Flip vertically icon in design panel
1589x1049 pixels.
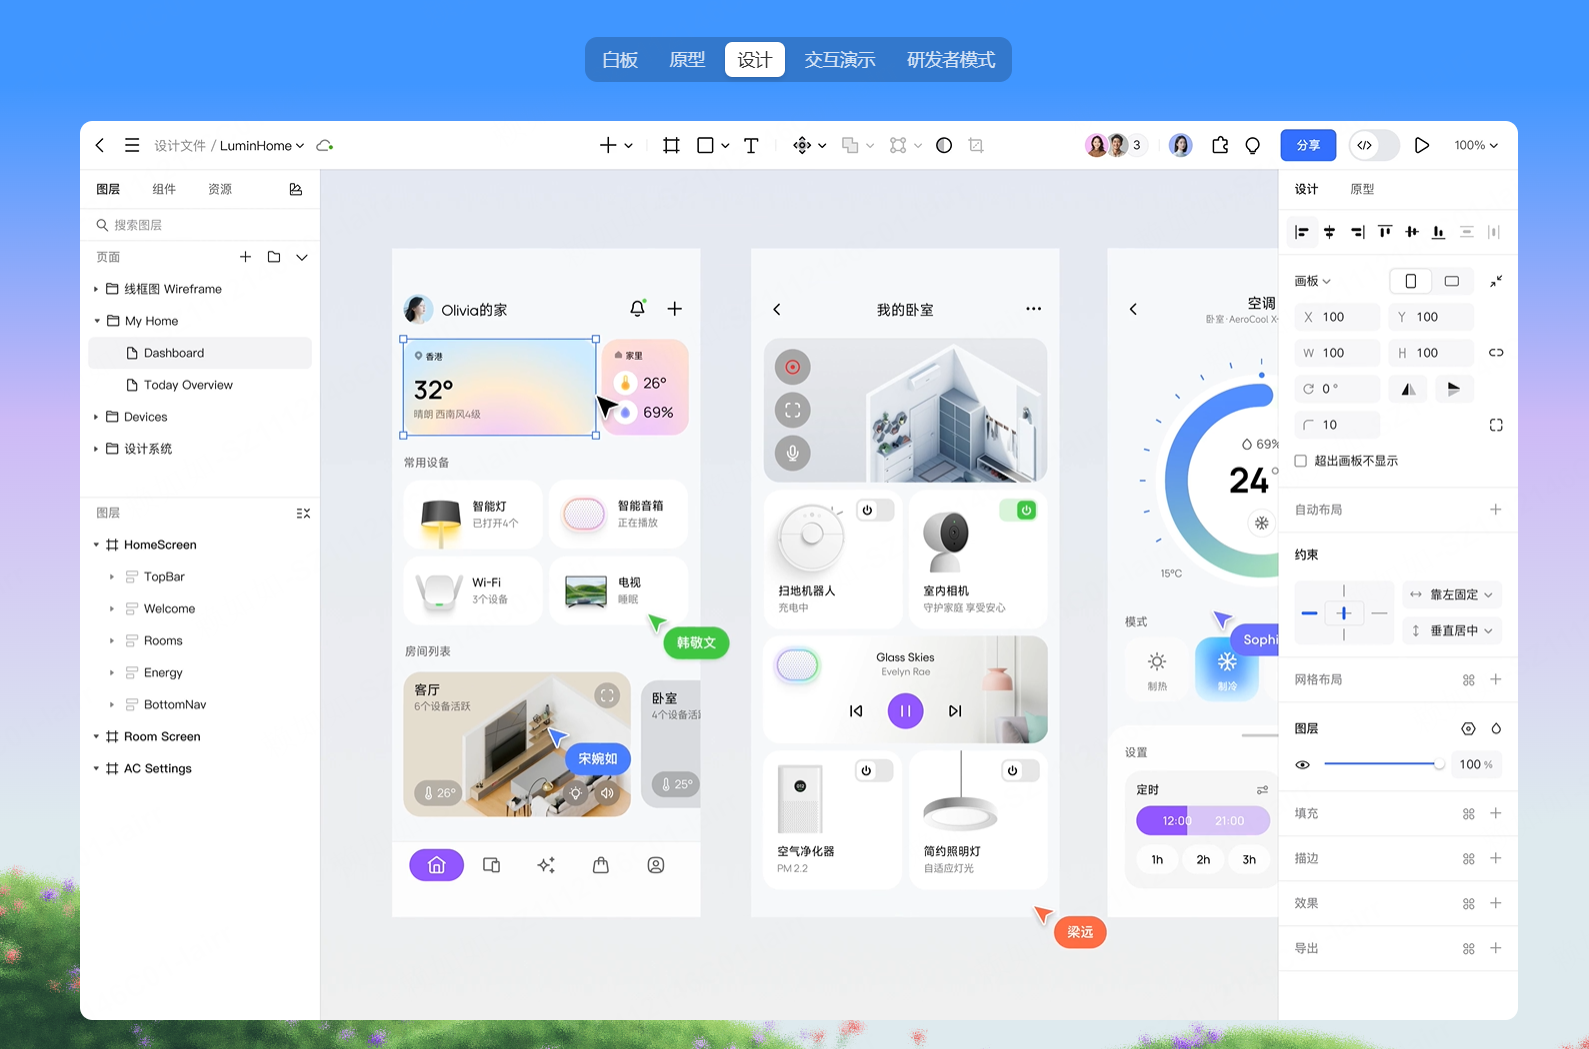pyautogui.click(x=1454, y=389)
